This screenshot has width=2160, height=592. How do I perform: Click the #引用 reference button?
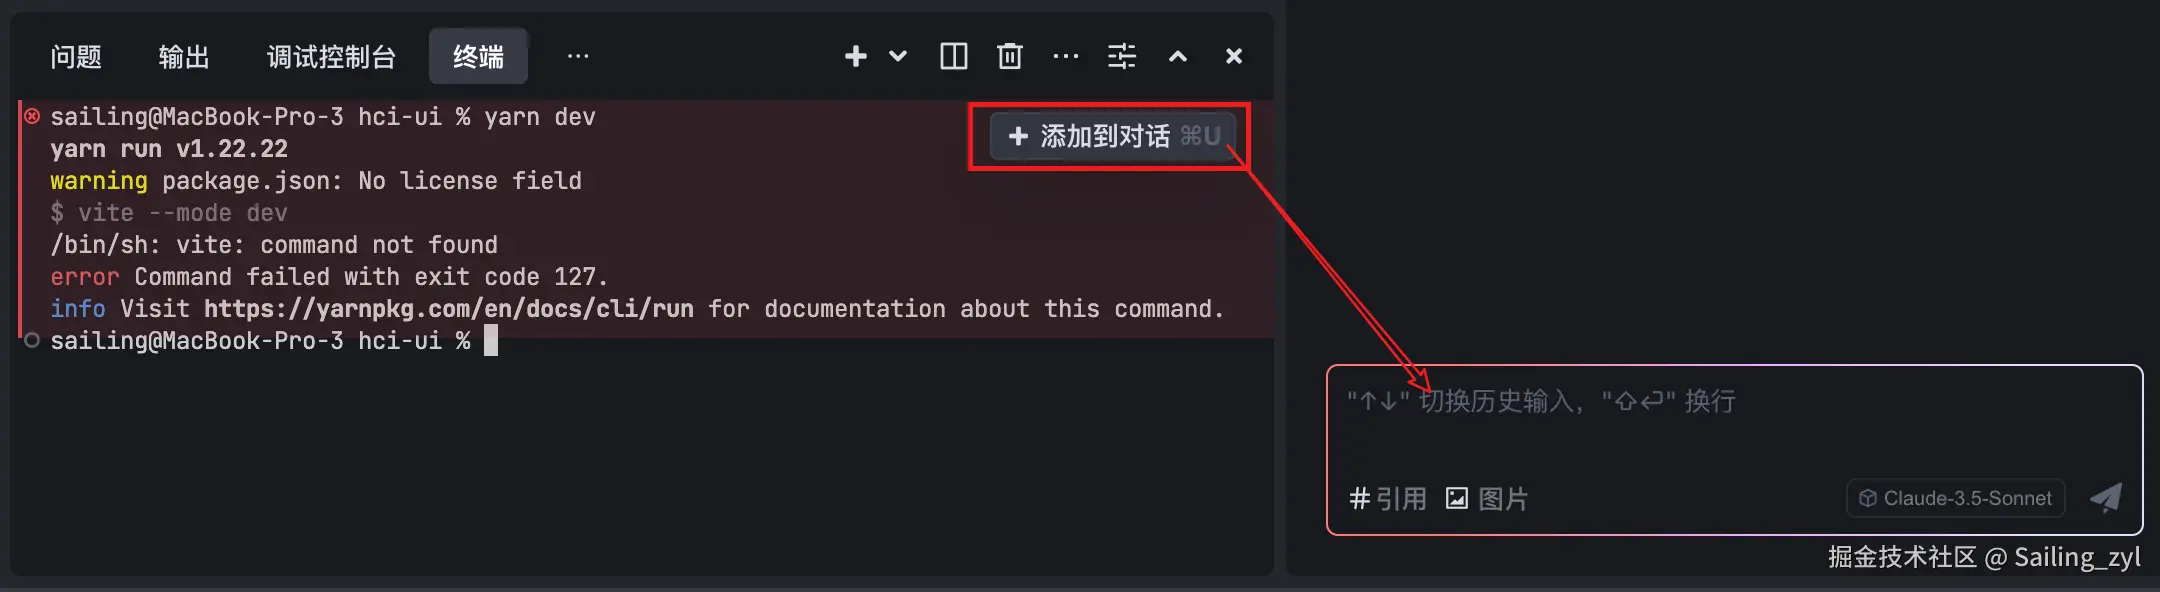coord(1387,498)
